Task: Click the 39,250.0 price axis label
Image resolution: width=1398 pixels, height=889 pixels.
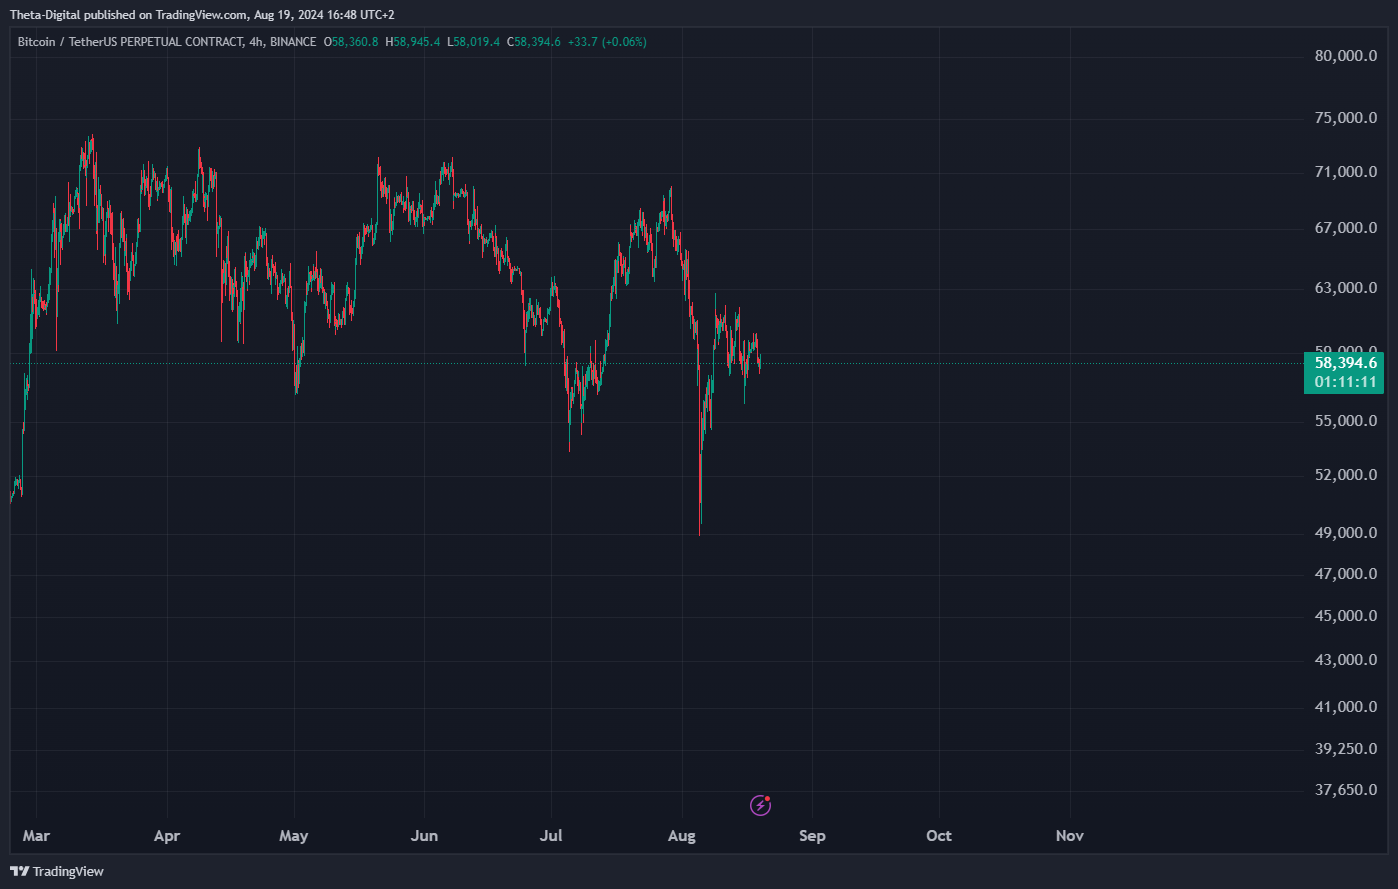Action: (x=1345, y=749)
